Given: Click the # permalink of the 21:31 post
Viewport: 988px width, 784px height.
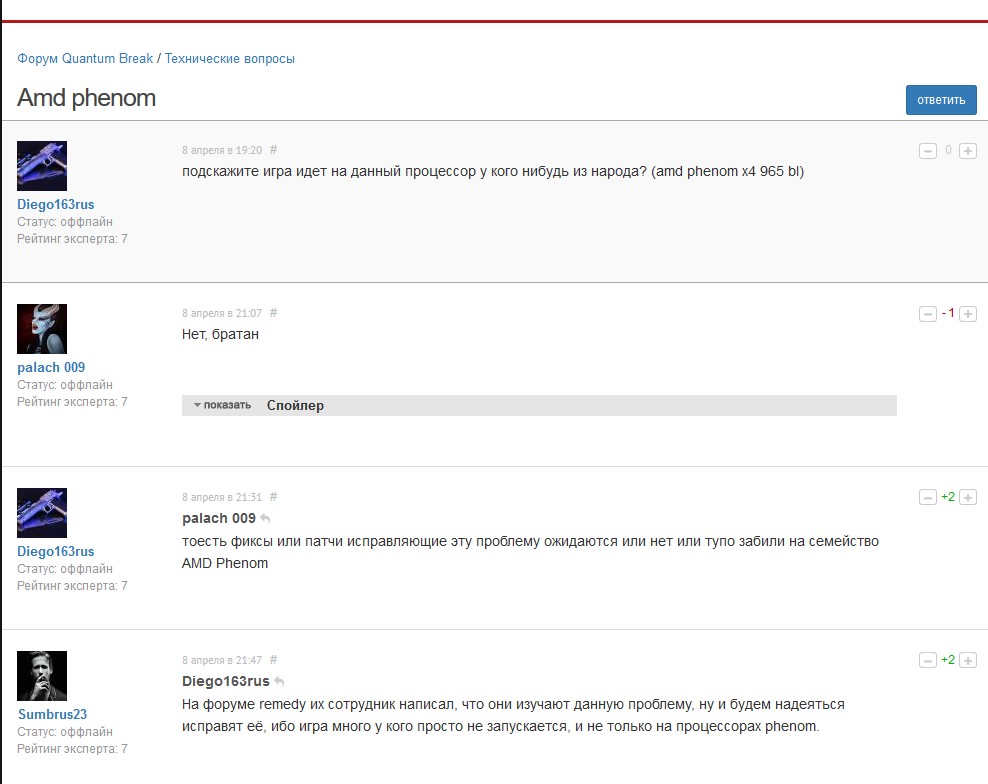Looking at the screenshot, I should 273,497.
